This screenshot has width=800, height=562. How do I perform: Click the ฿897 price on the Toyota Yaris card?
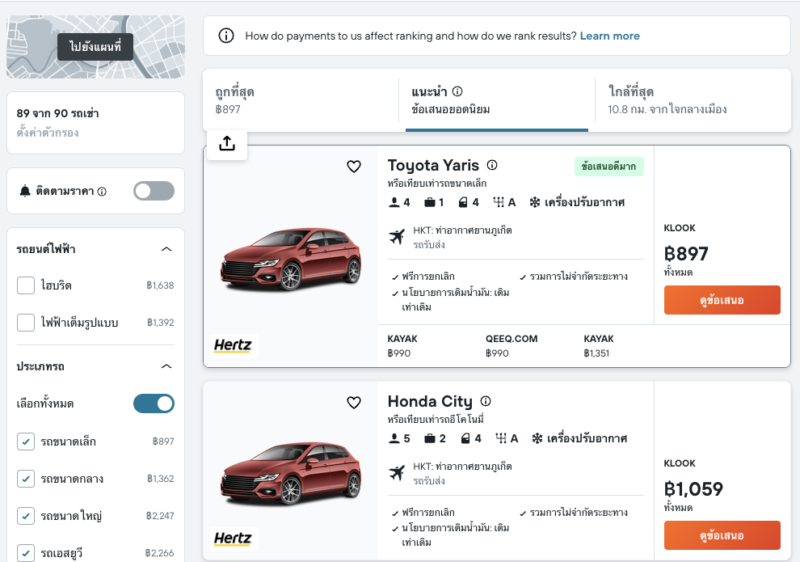click(x=686, y=253)
